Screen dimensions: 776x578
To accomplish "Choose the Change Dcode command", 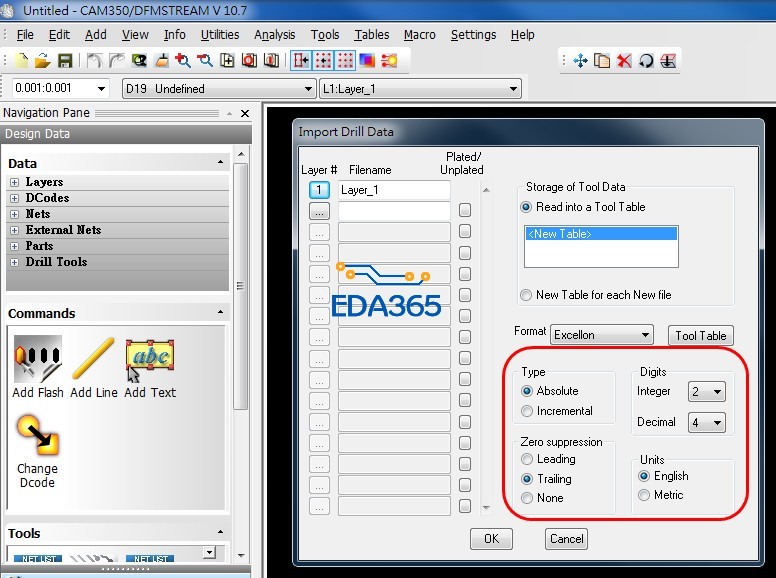I will [38, 452].
